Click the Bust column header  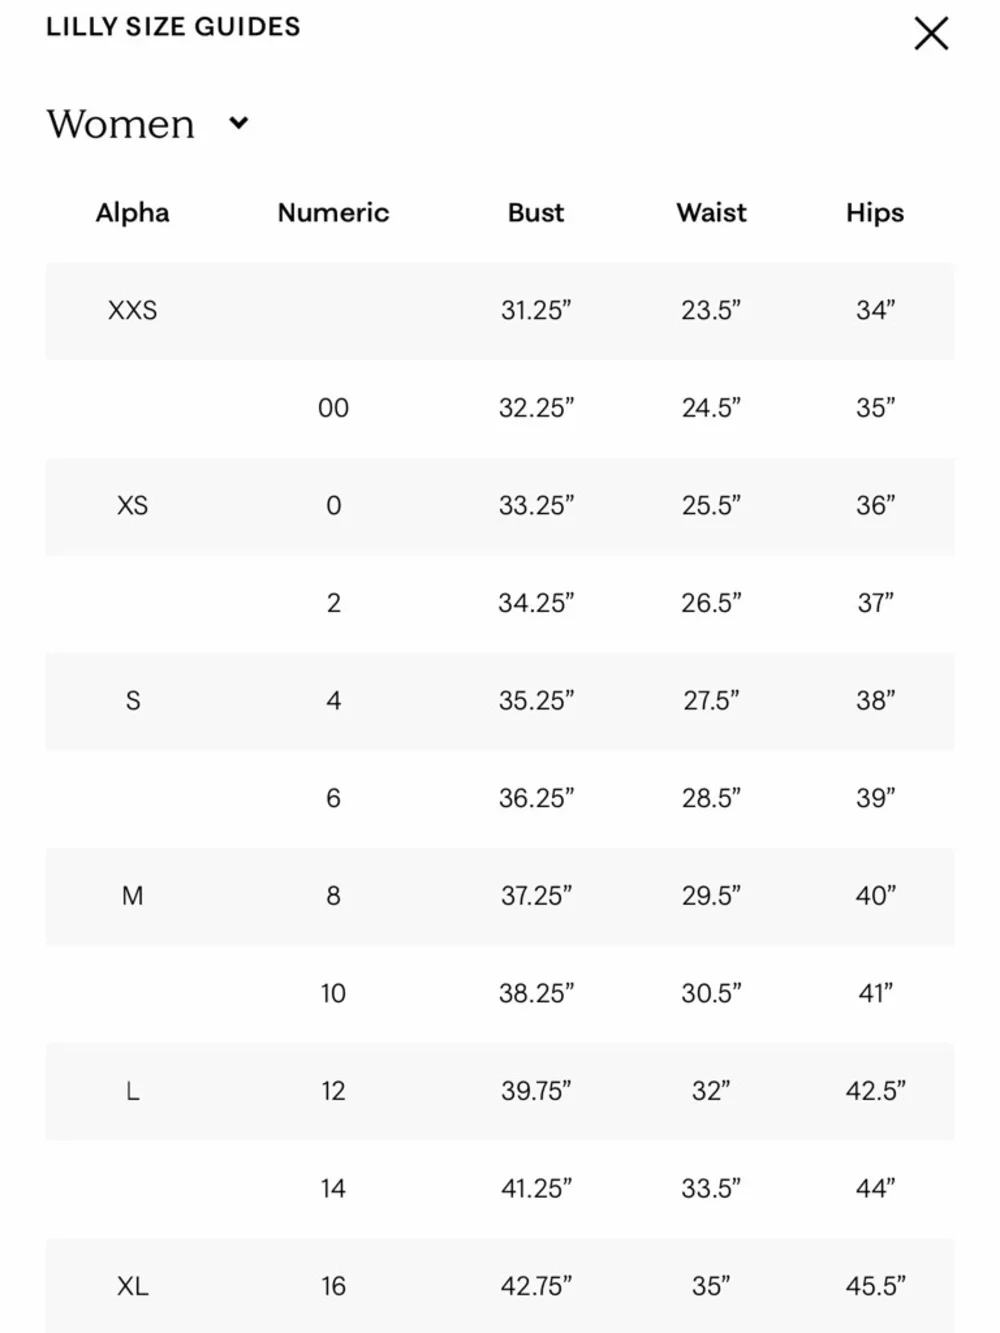click(x=536, y=212)
